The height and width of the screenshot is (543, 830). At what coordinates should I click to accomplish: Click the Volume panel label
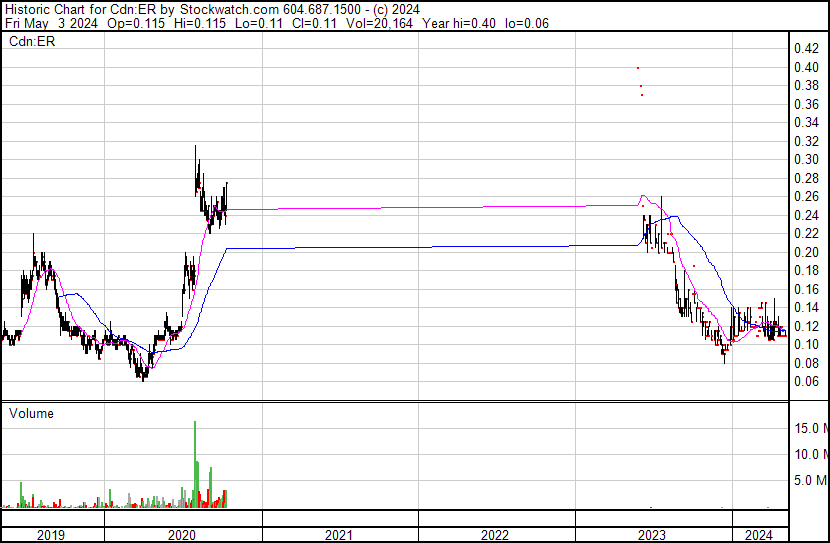coord(31,413)
